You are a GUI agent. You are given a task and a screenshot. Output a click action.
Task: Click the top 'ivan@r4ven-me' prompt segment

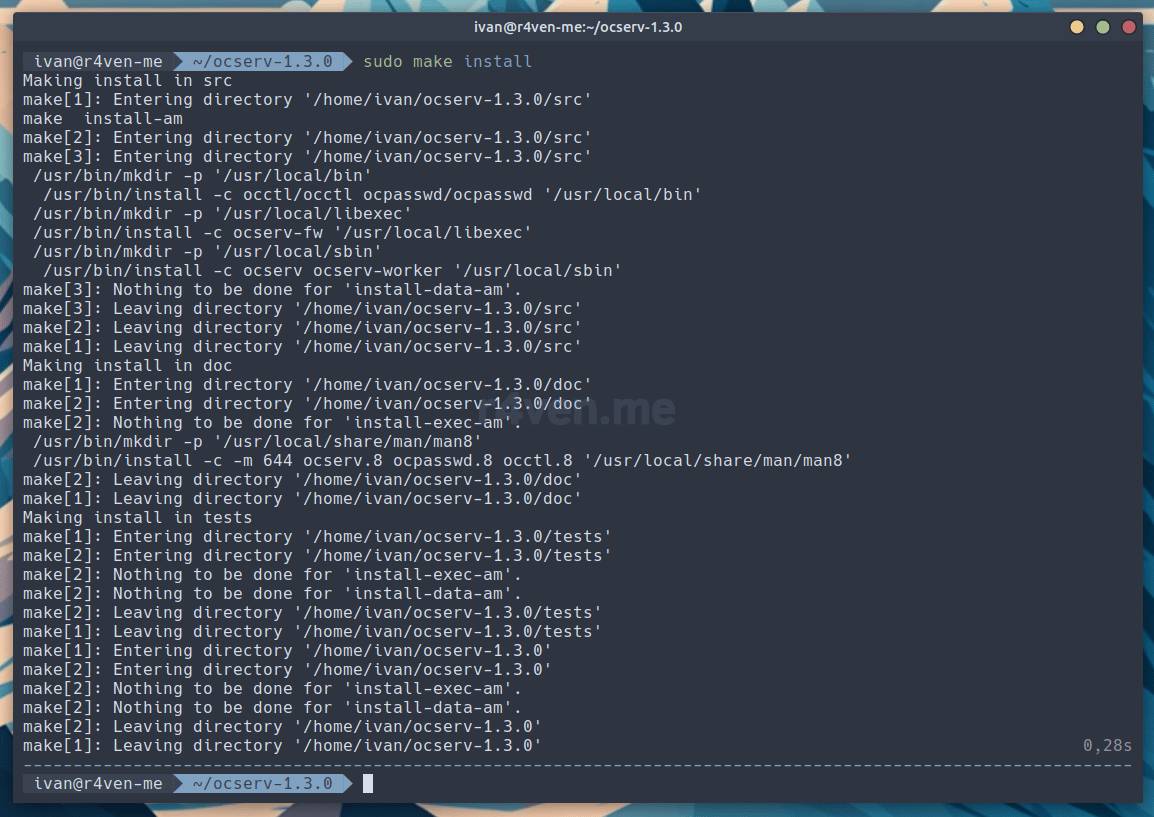click(97, 62)
